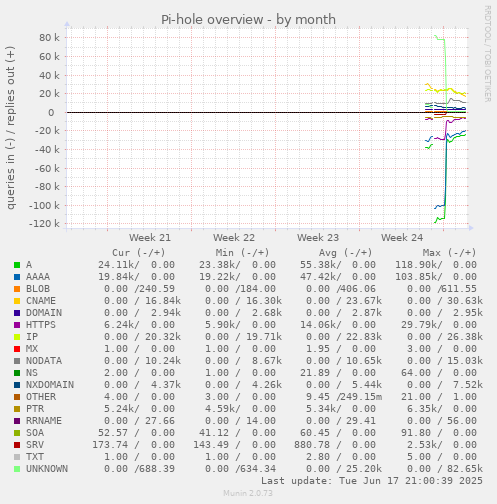Click the orange BLOB legend color swatch

pyautogui.click(x=17, y=289)
